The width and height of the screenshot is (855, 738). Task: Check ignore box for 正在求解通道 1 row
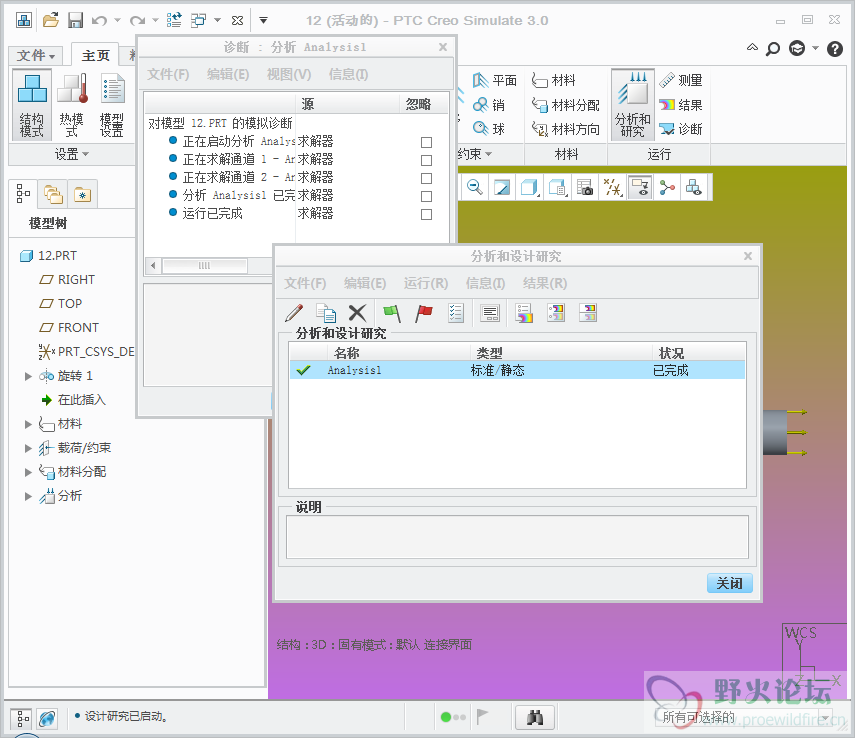pos(426,160)
